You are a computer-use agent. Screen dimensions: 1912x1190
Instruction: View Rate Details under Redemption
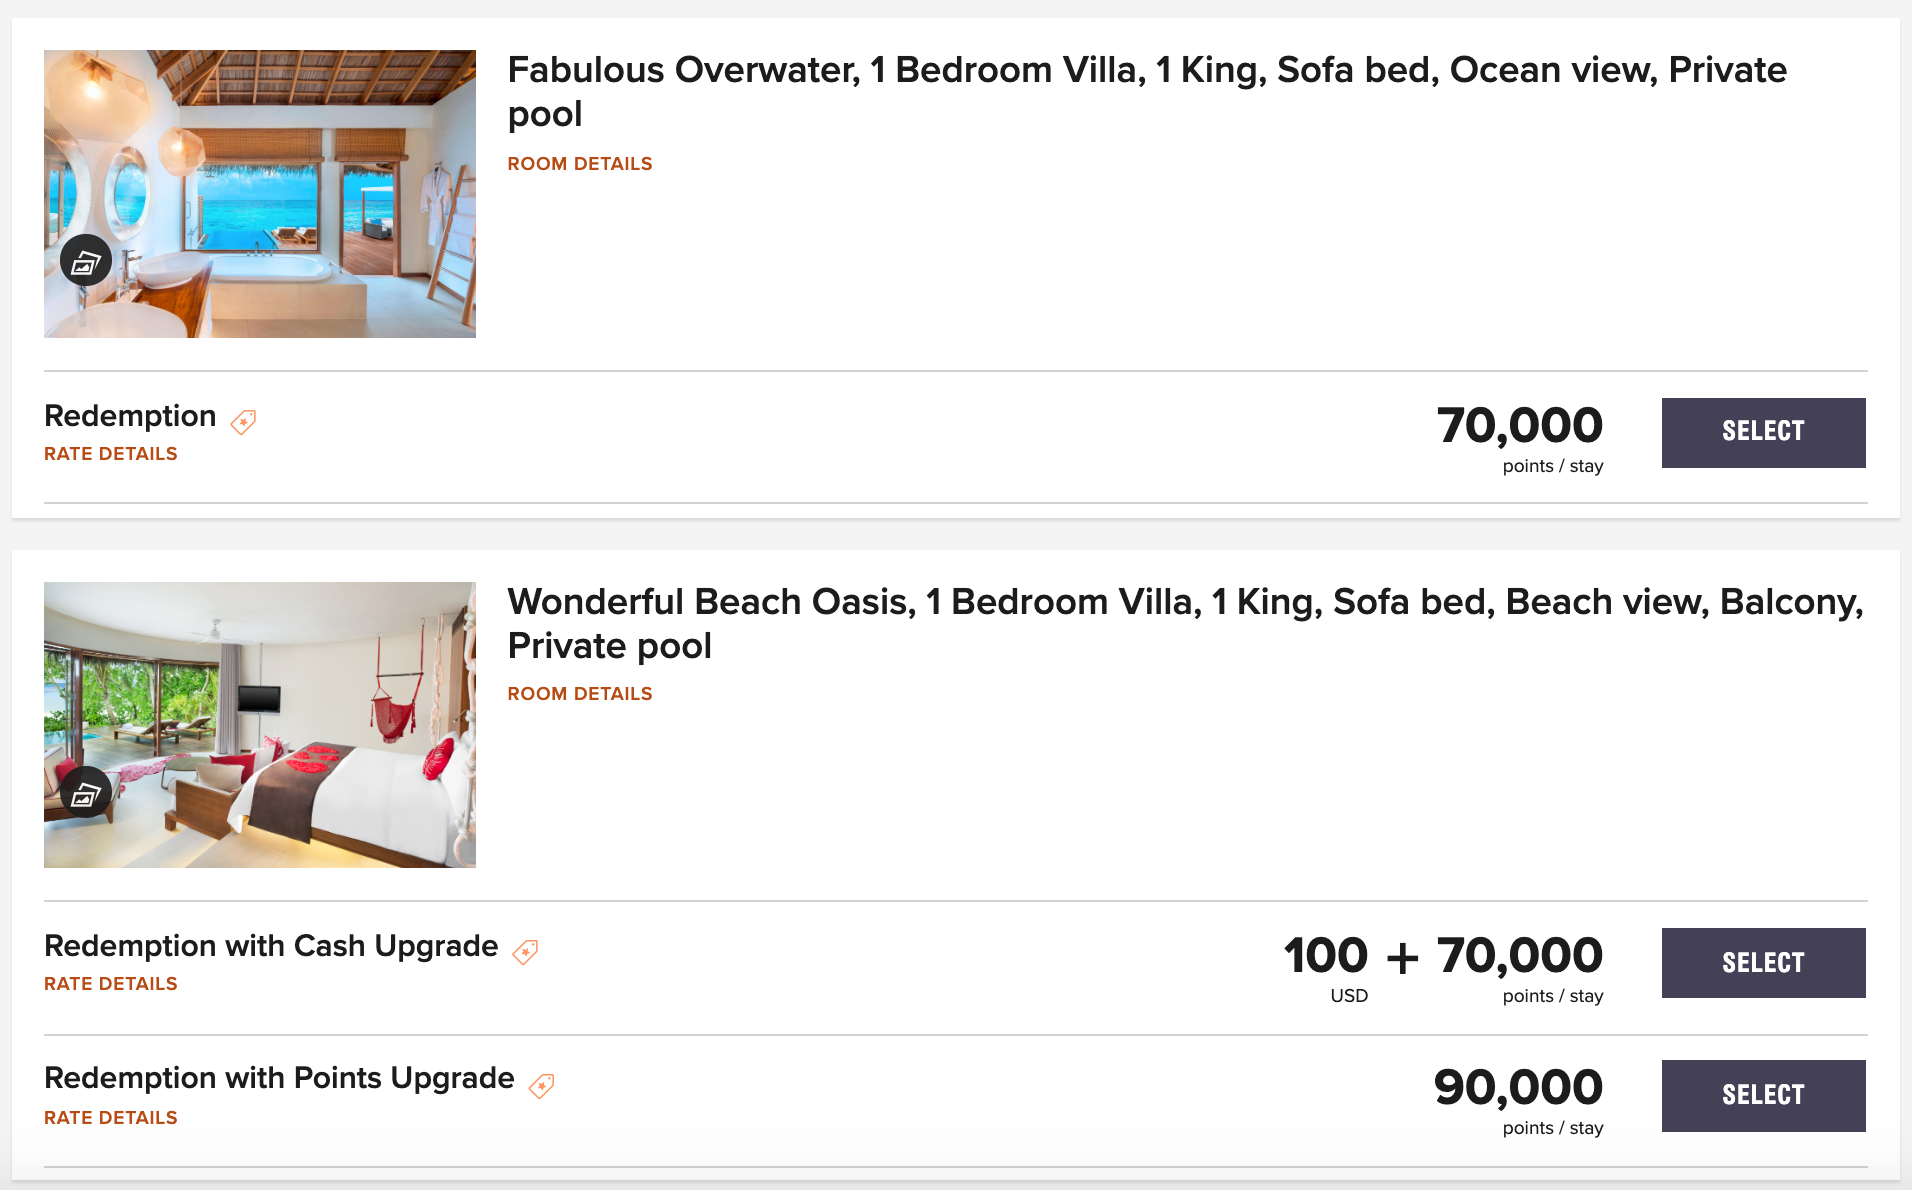(x=111, y=454)
